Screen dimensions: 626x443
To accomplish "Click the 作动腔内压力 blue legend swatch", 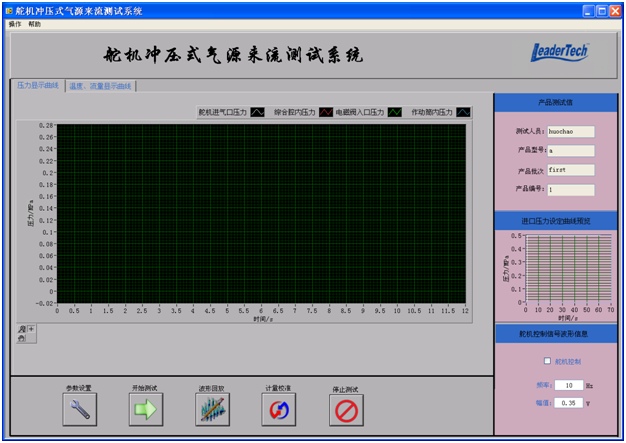I will (464, 113).
